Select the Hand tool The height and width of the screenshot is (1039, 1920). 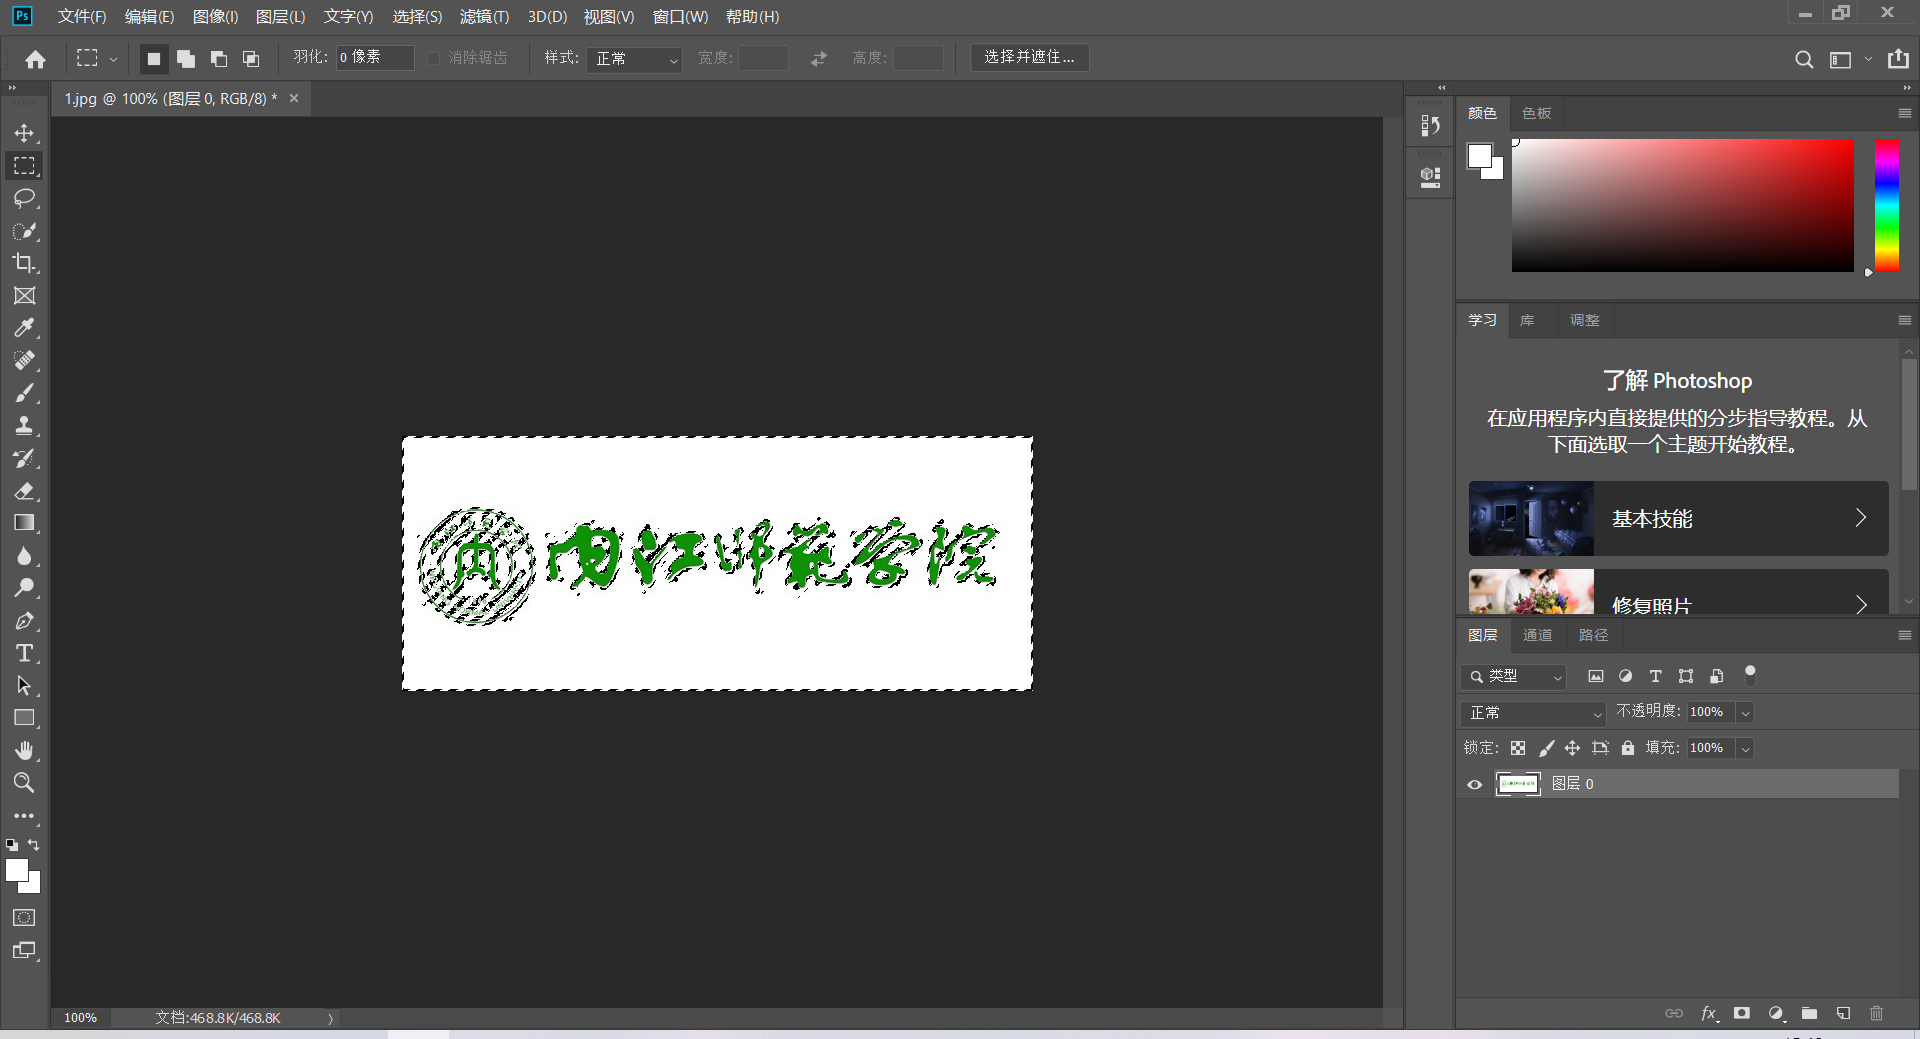click(24, 751)
